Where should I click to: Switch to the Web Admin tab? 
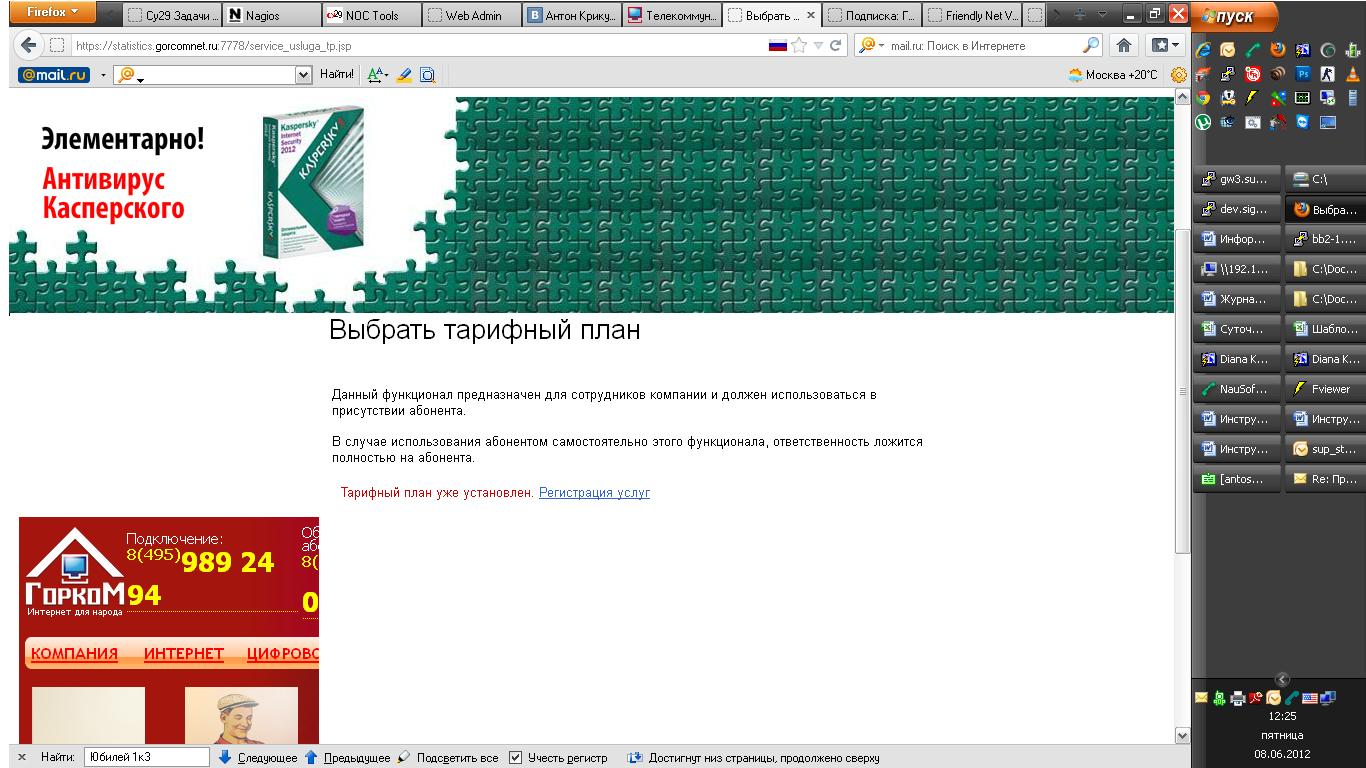[x=470, y=15]
